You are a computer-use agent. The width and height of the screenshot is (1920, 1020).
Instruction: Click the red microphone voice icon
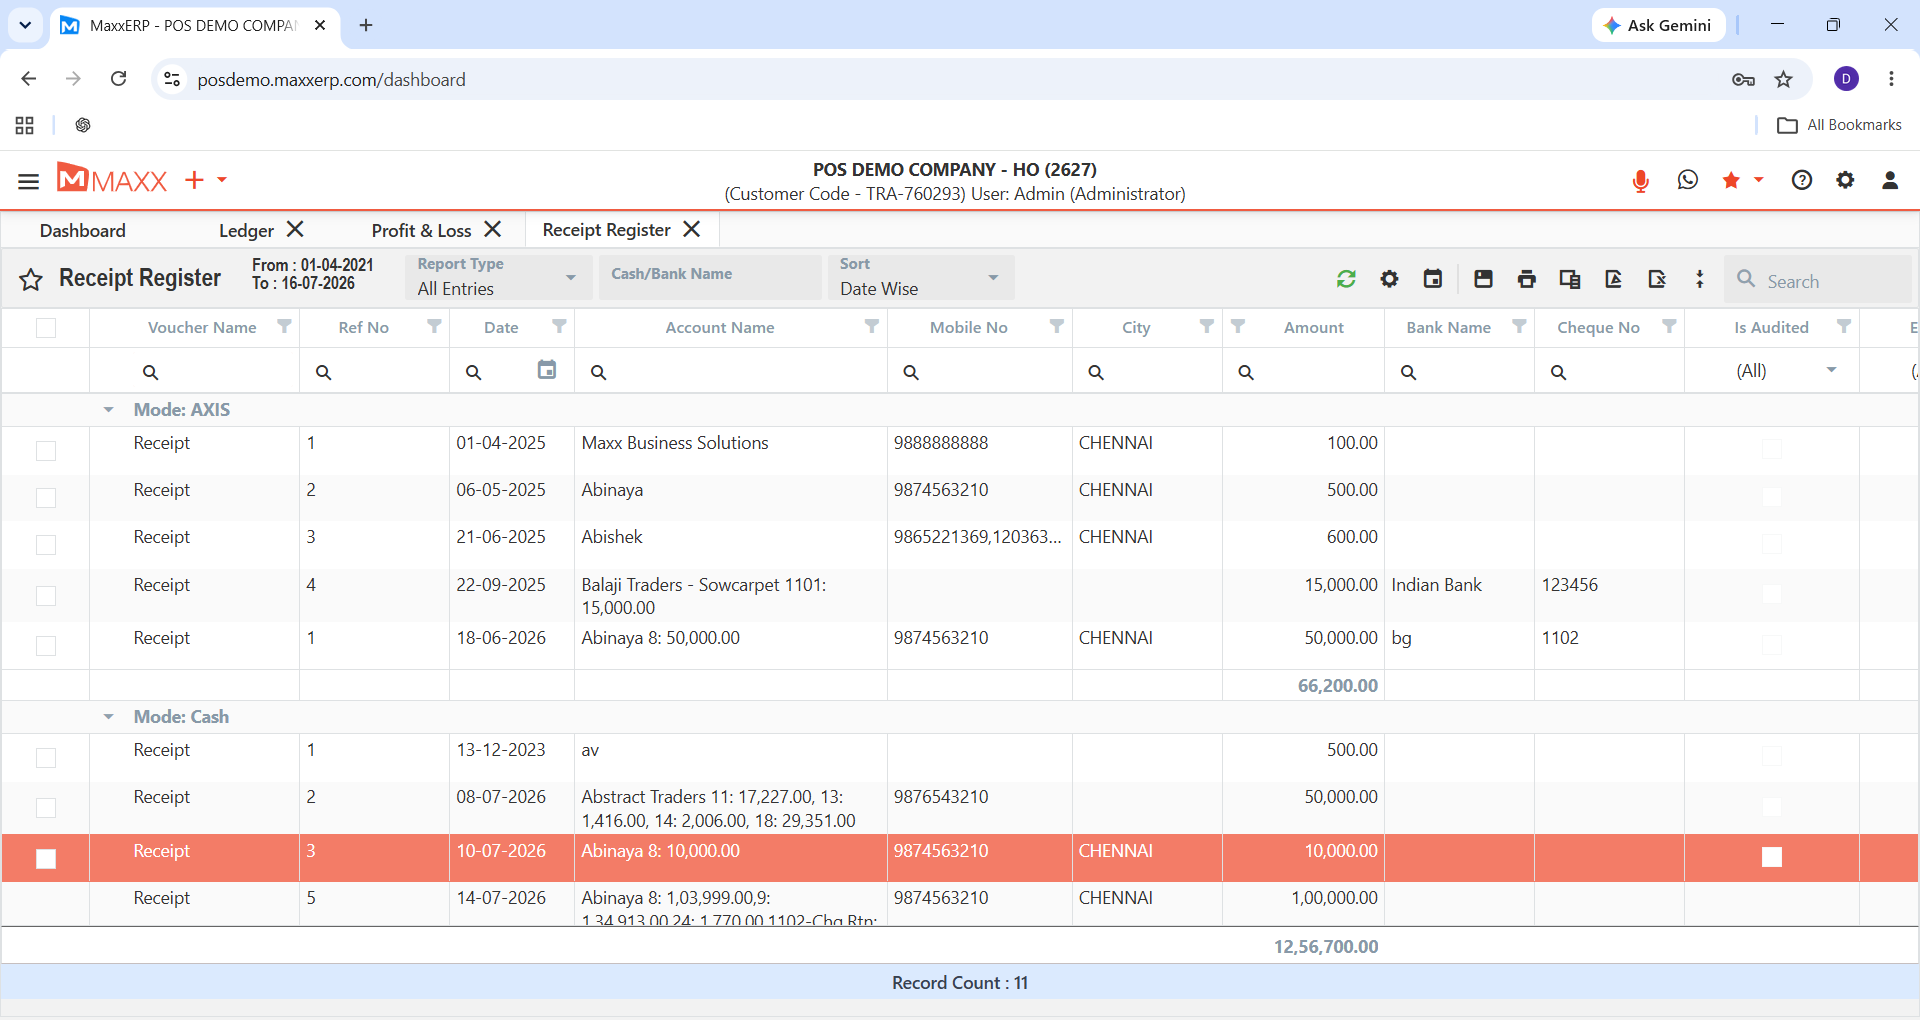click(1640, 181)
